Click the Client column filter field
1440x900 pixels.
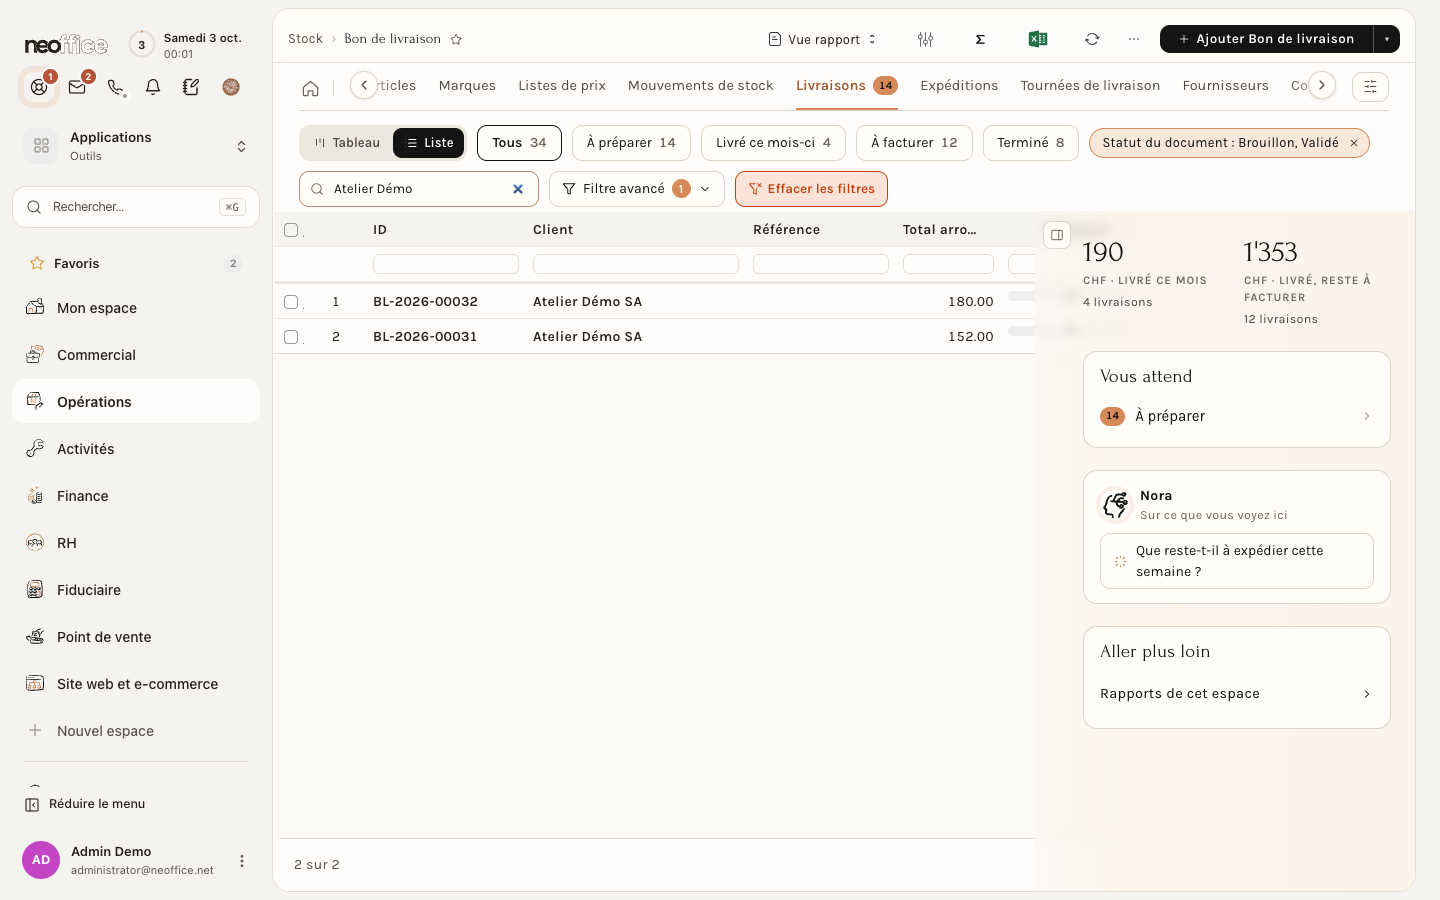(636, 264)
